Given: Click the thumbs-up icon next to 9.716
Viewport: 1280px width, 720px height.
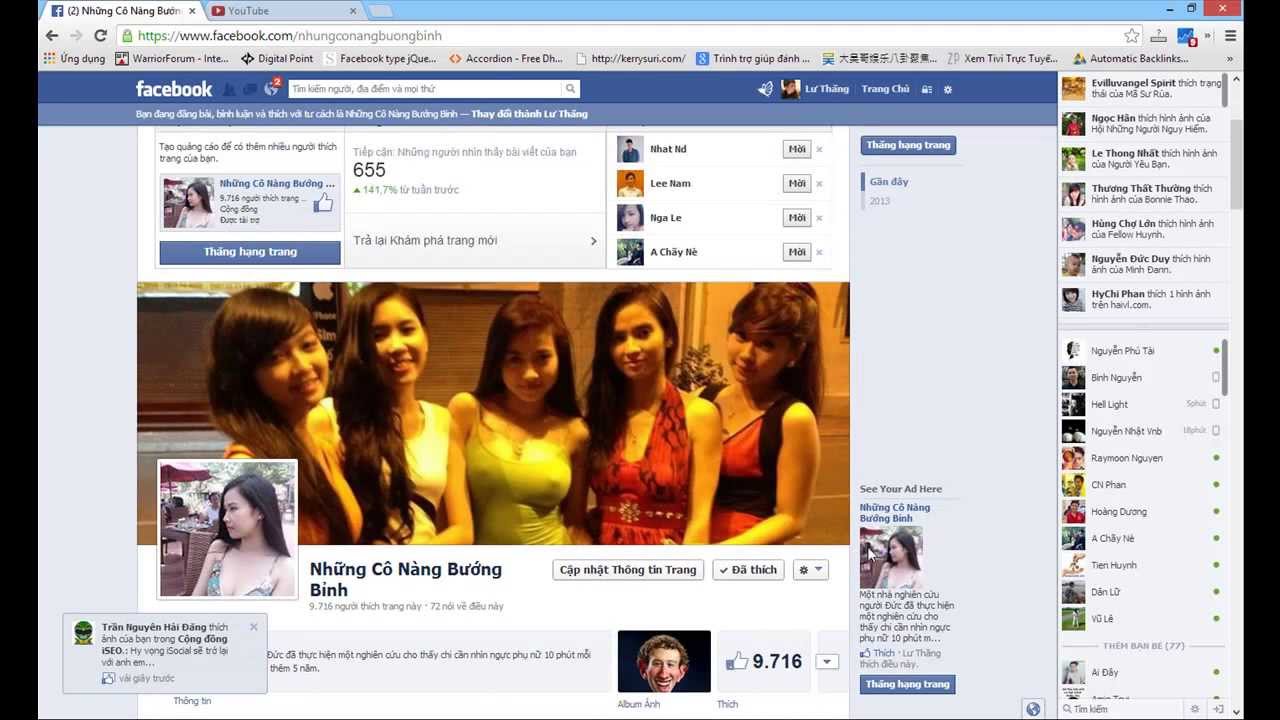Looking at the screenshot, I should (x=737, y=661).
